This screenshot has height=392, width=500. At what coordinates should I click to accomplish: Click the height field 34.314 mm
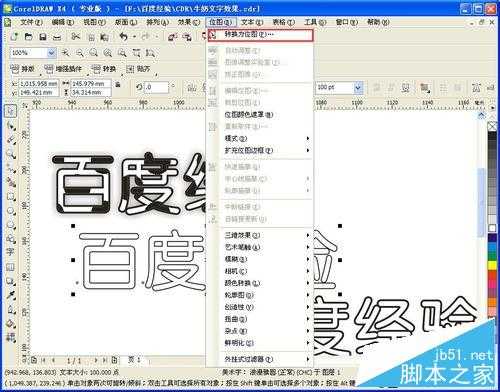(91, 92)
